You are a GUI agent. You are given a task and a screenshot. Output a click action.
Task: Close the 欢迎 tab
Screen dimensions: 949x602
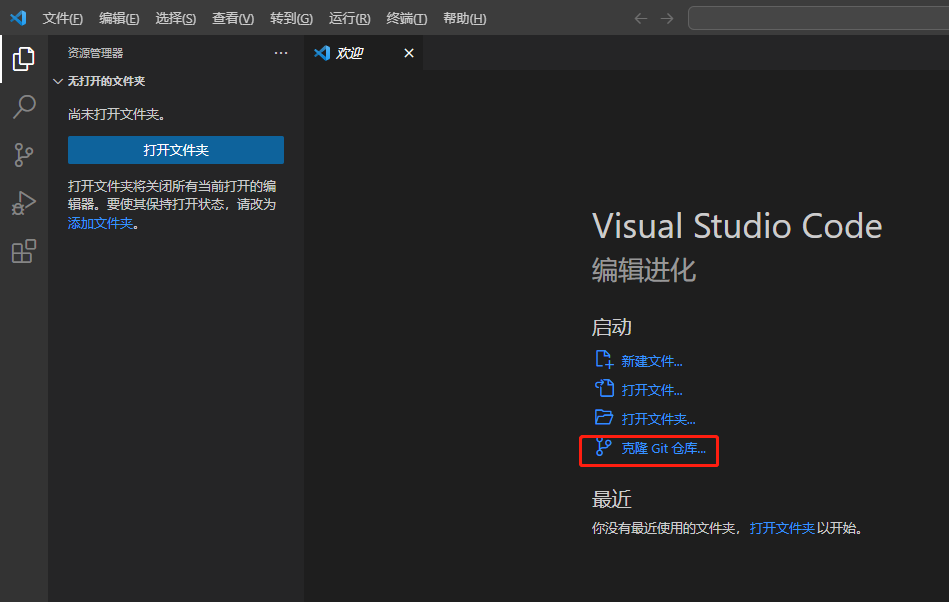[409, 53]
